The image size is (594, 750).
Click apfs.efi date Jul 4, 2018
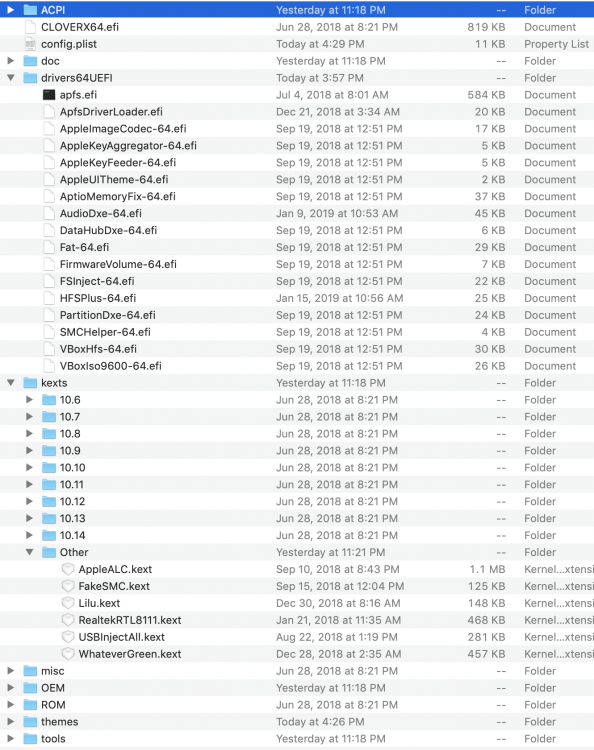pyautogui.click(x=332, y=95)
